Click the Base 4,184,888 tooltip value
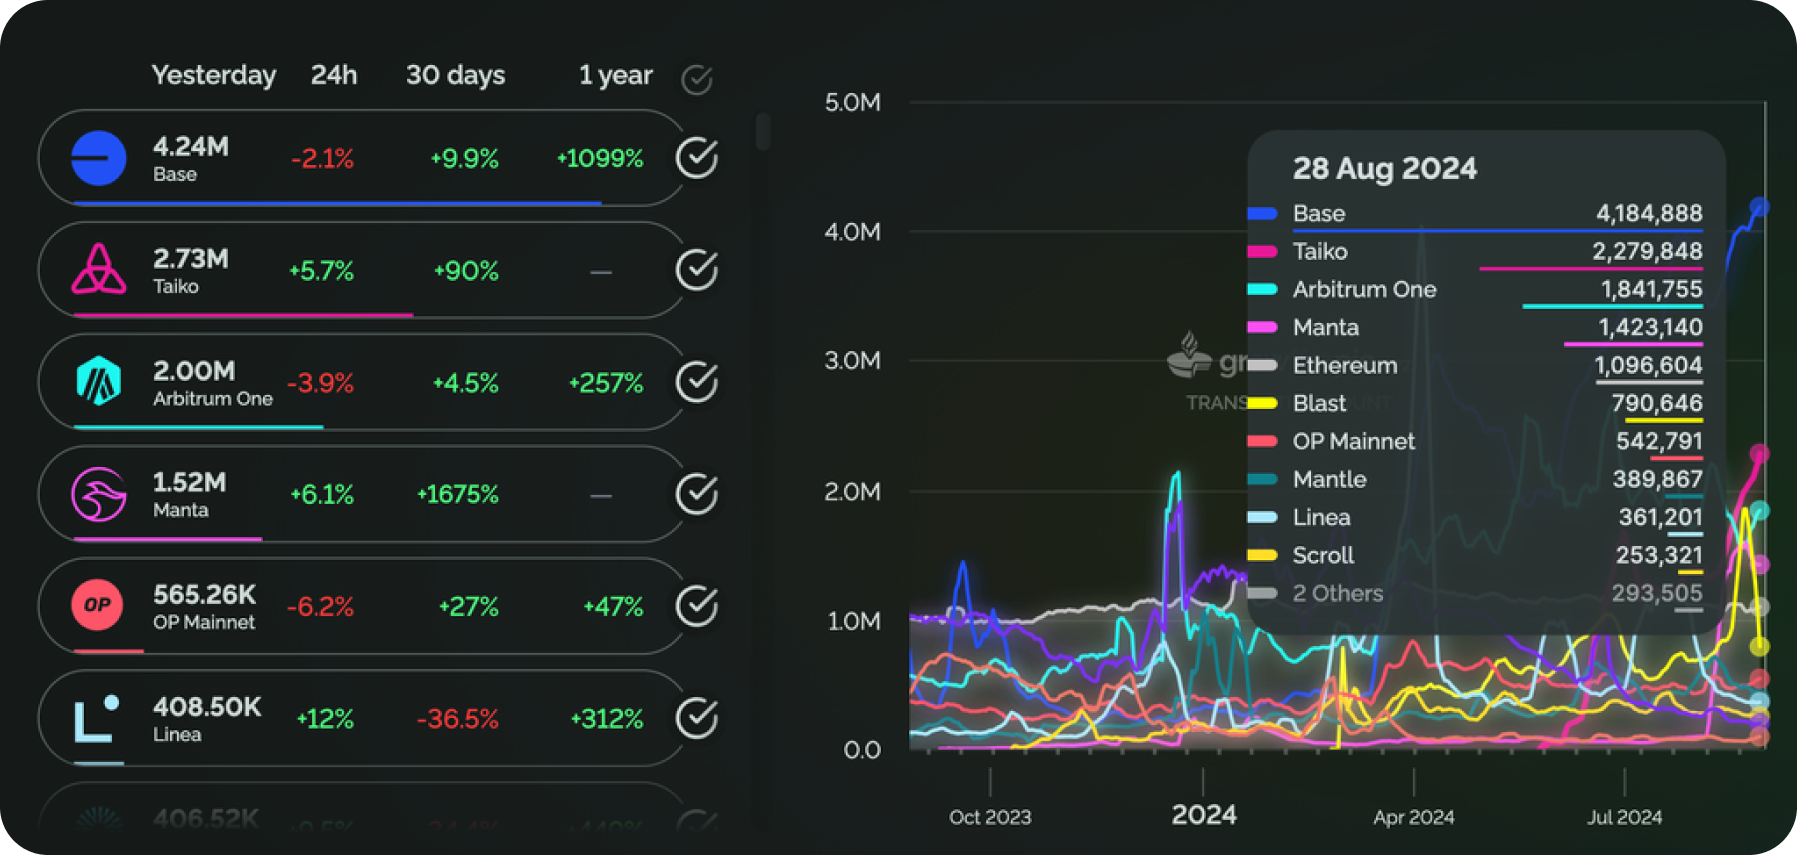Screen dimensions: 1797x855 click(x=1649, y=213)
